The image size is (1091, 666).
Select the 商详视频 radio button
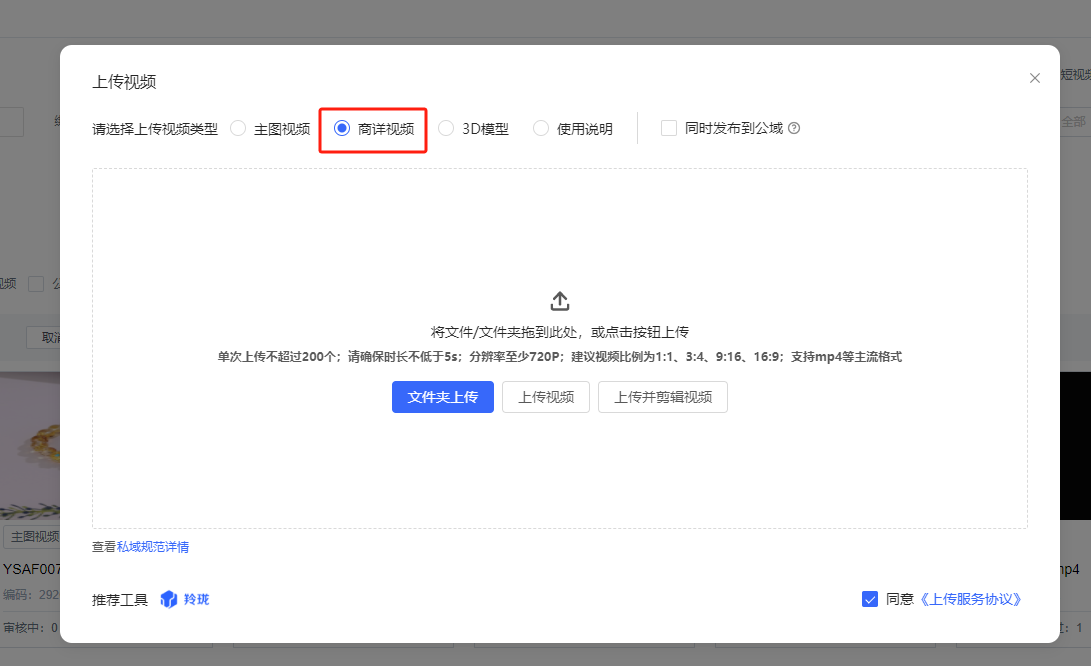coord(342,128)
